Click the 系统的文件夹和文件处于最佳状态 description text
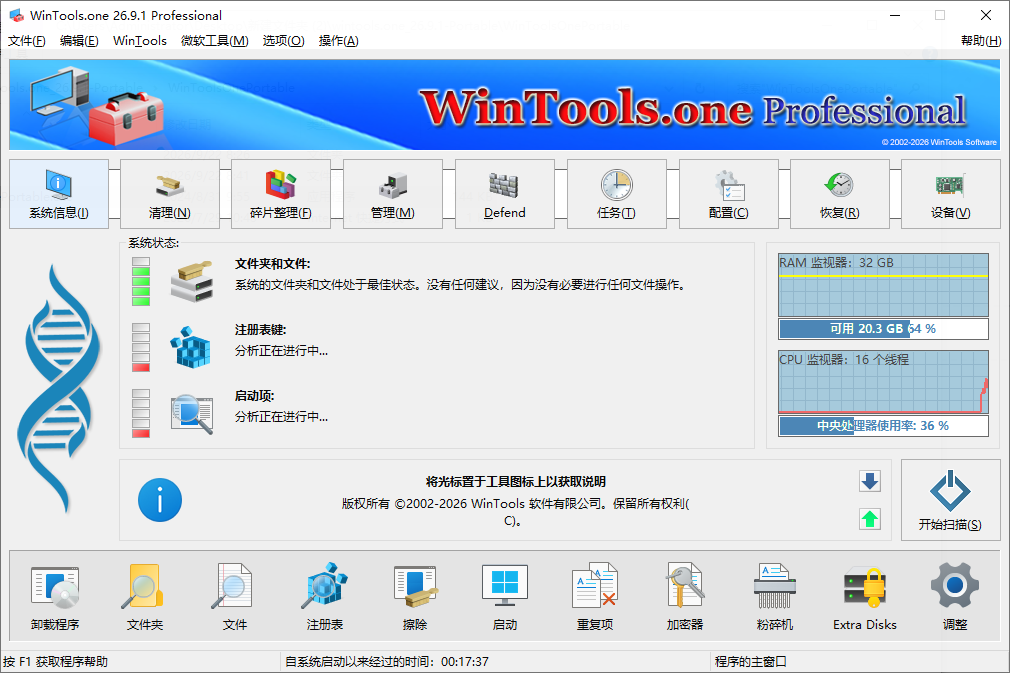The width and height of the screenshot is (1010, 673). [460, 285]
